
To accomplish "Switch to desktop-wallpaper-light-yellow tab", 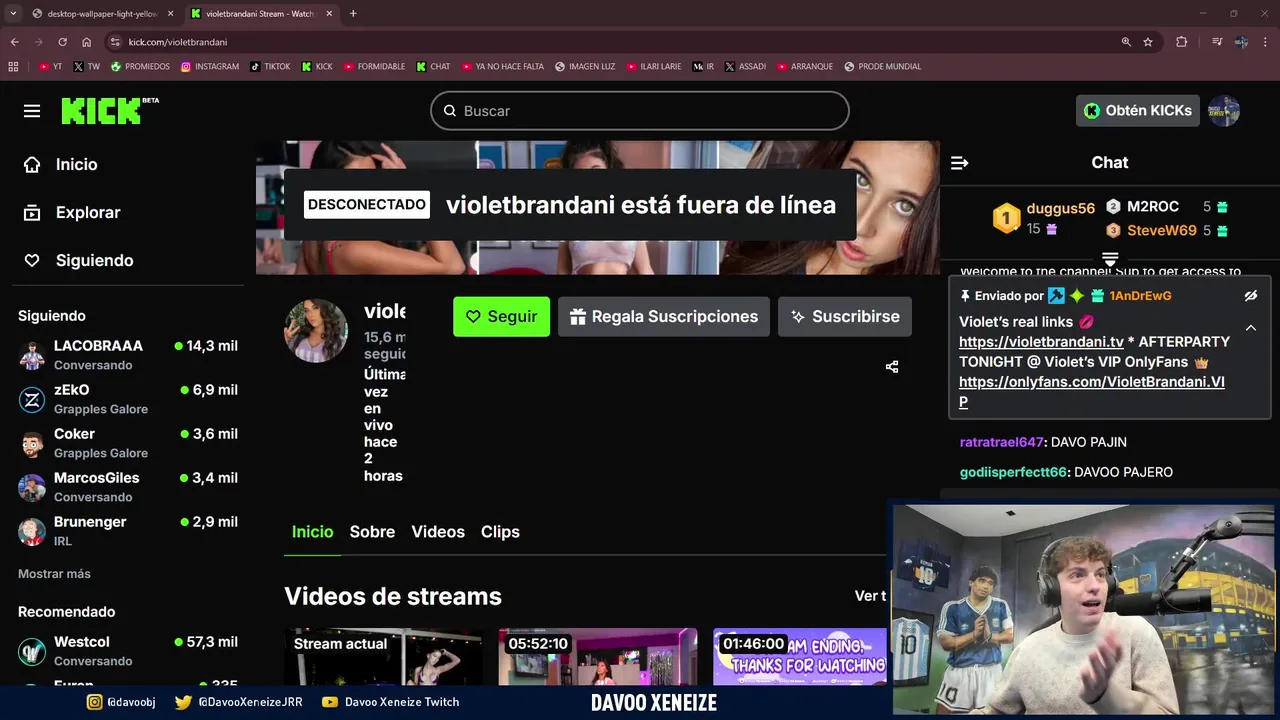I will tap(100, 14).
